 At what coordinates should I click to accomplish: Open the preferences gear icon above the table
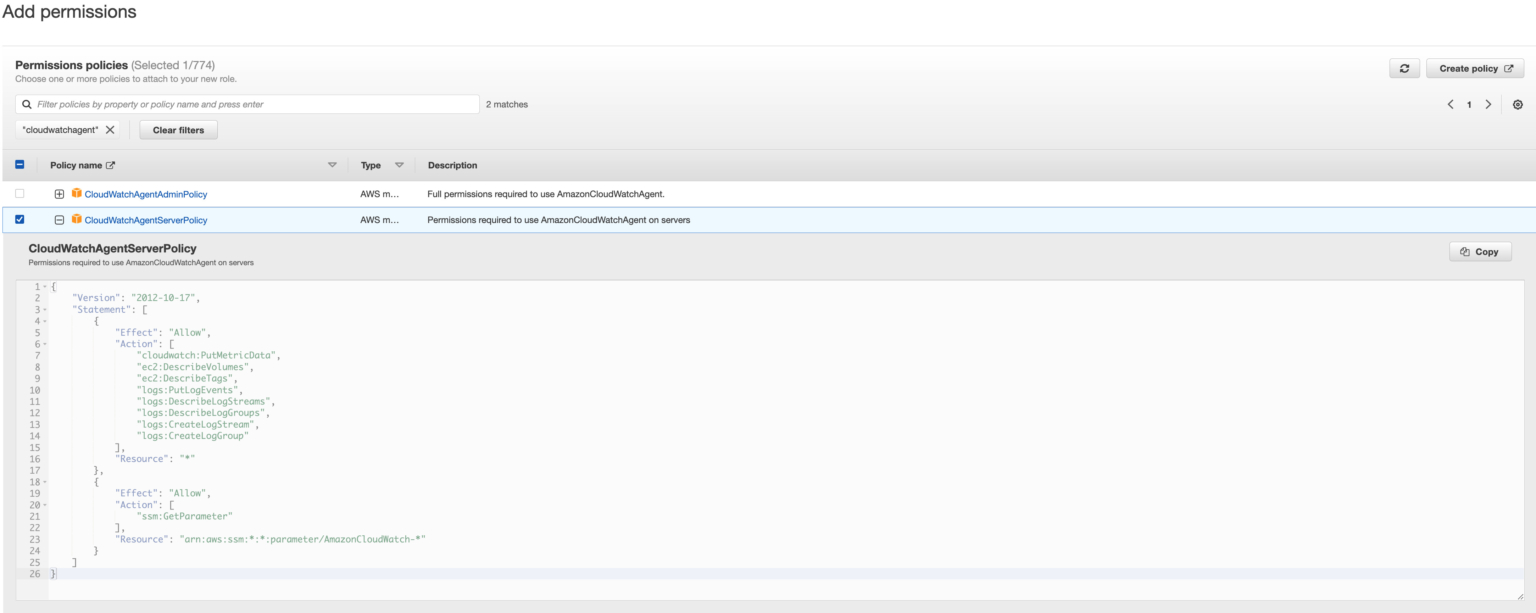click(x=1517, y=104)
